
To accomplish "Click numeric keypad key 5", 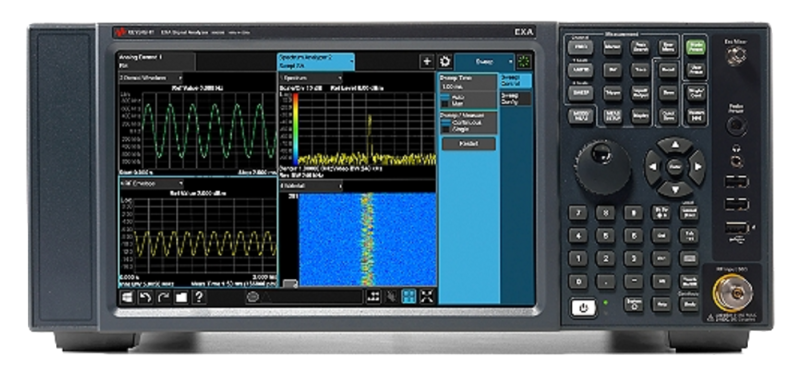I will (606, 235).
